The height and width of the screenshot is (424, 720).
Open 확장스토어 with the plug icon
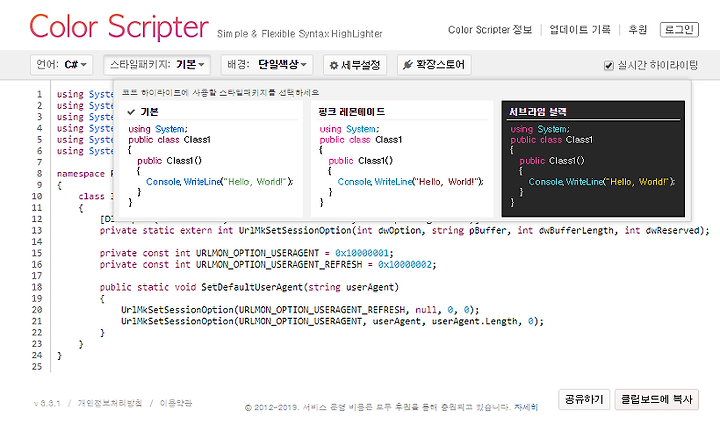click(x=434, y=65)
